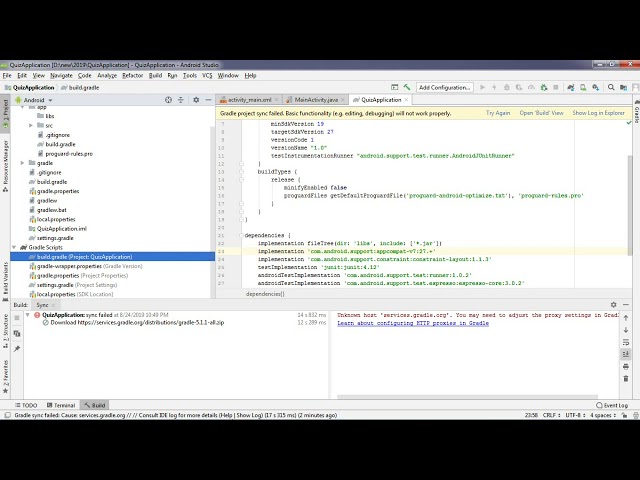This screenshot has width=640, height=480.
Task: Collapse the Gradle Scripts node
Action: coord(14,247)
